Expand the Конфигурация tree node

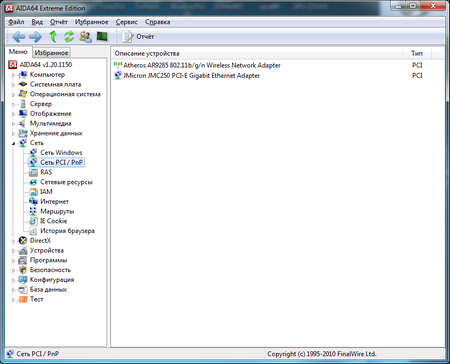(x=13, y=280)
